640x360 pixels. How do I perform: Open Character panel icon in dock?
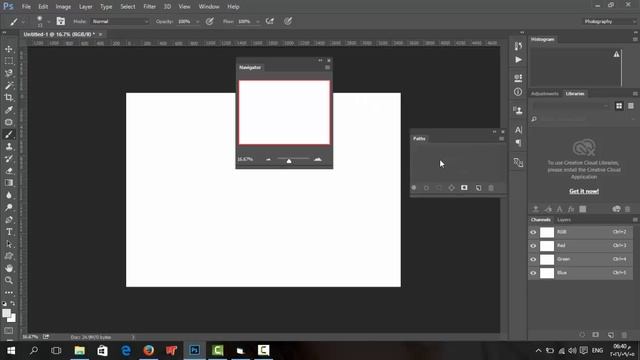click(x=518, y=130)
